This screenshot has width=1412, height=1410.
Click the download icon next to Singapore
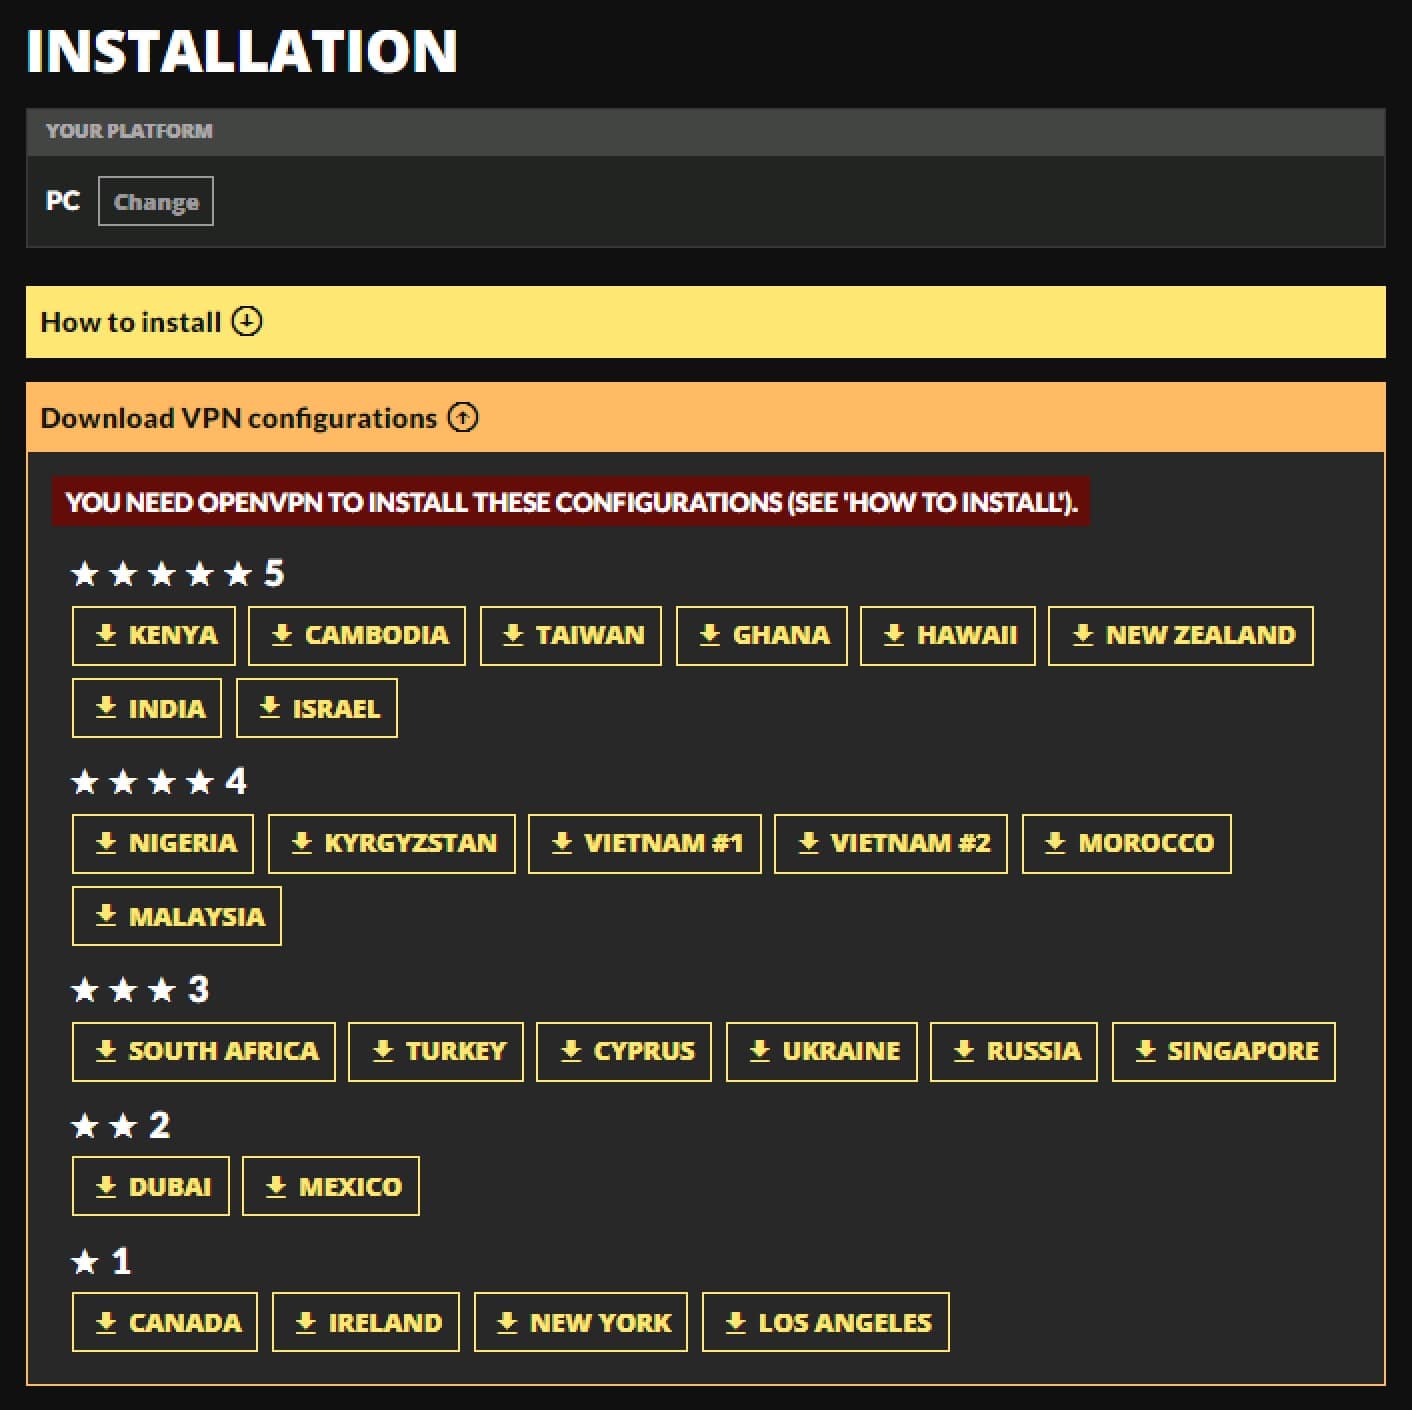[x=1147, y=1051]
